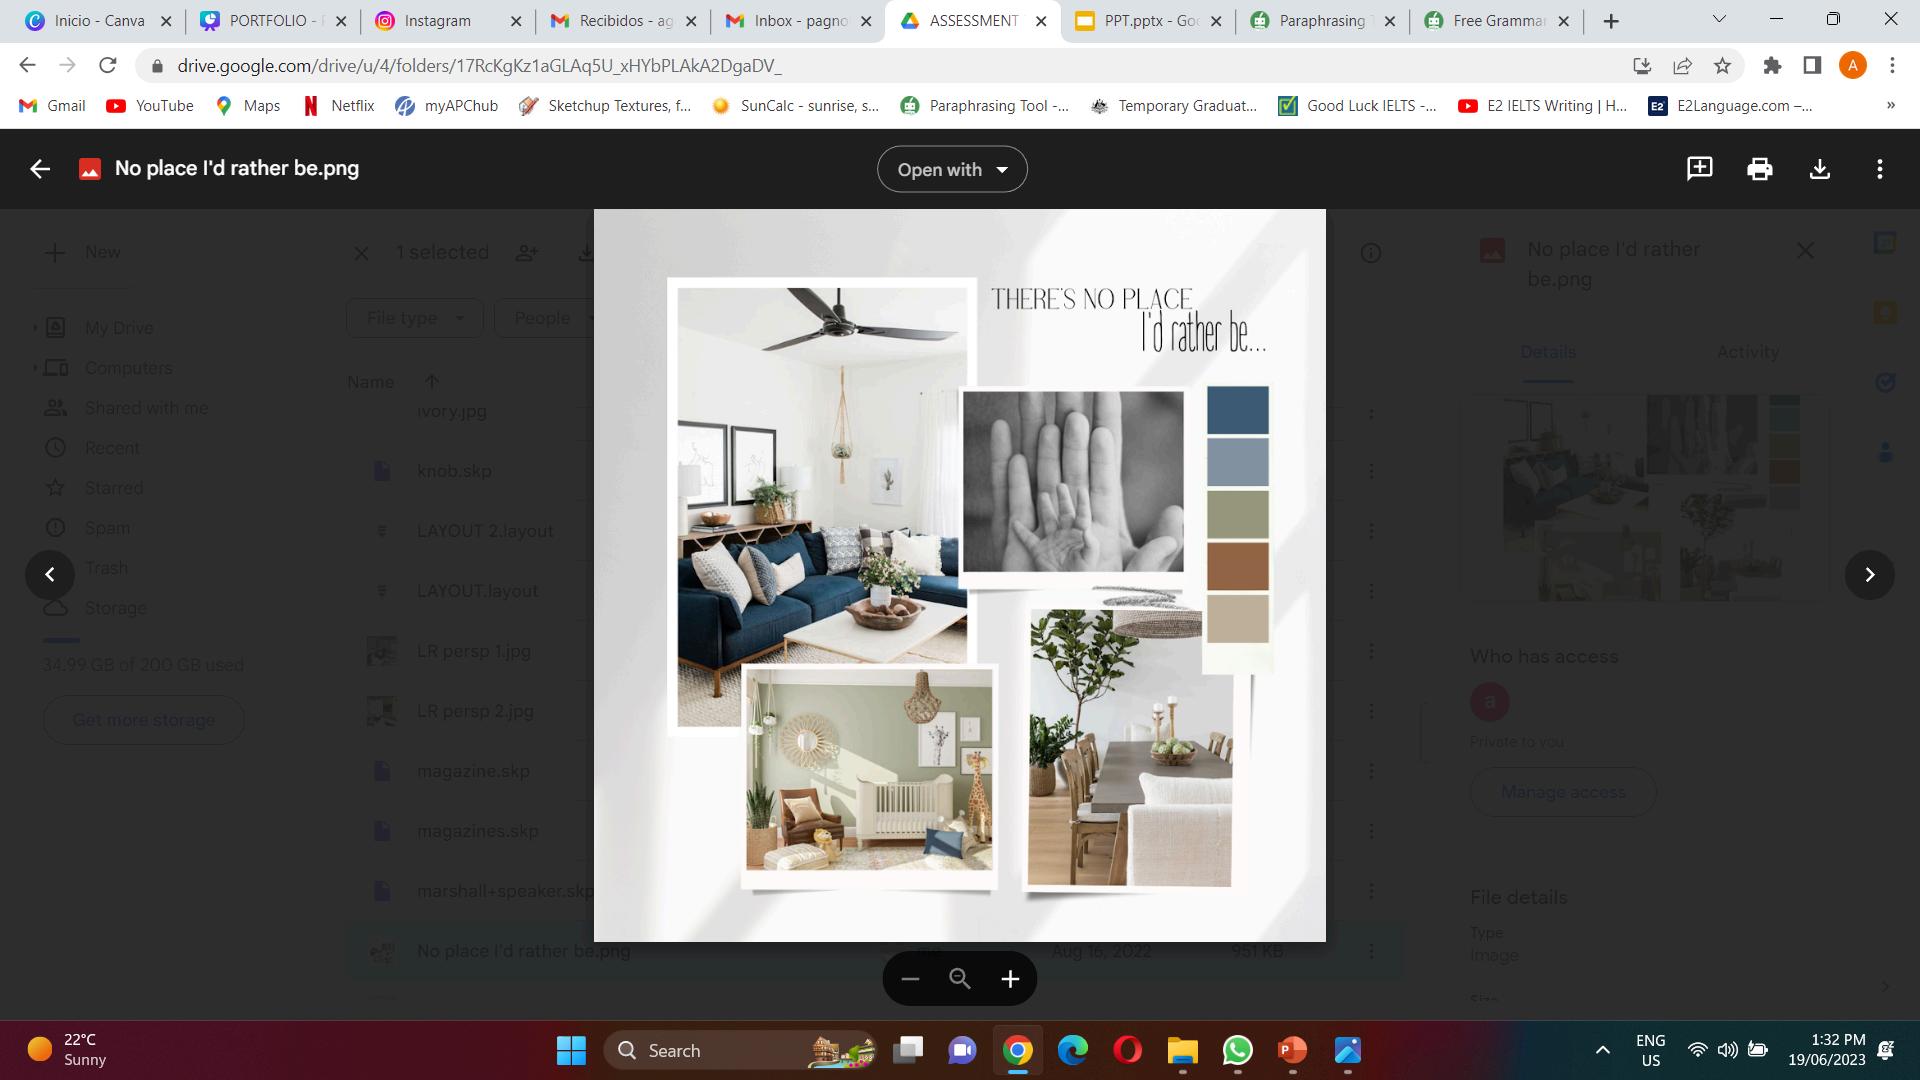The image size is (1920, 1080).
Task: Click the add comment icon in preview header
Action: tap(1699, 169)
